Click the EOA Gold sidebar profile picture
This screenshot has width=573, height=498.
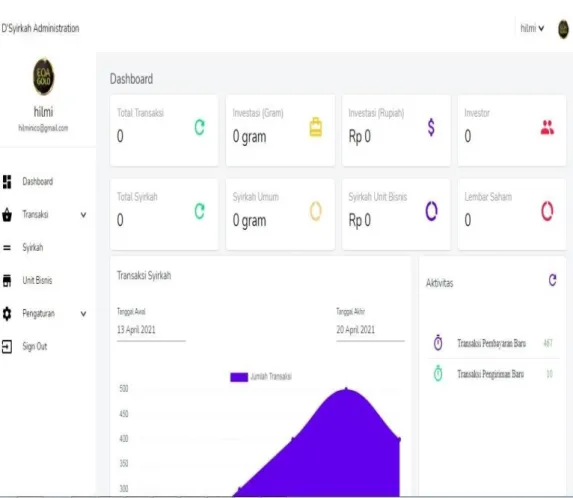tap(43, 77)
